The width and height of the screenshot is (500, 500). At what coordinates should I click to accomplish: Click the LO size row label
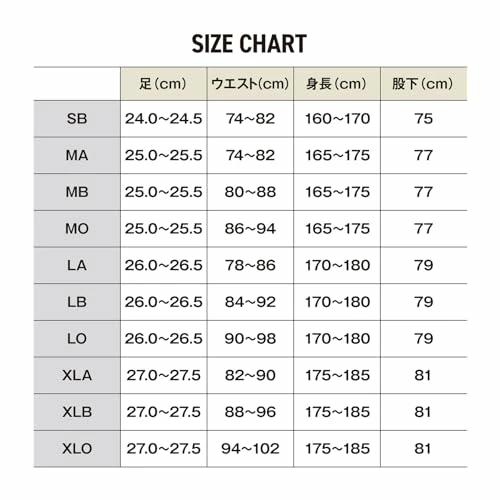coord(77,339)
